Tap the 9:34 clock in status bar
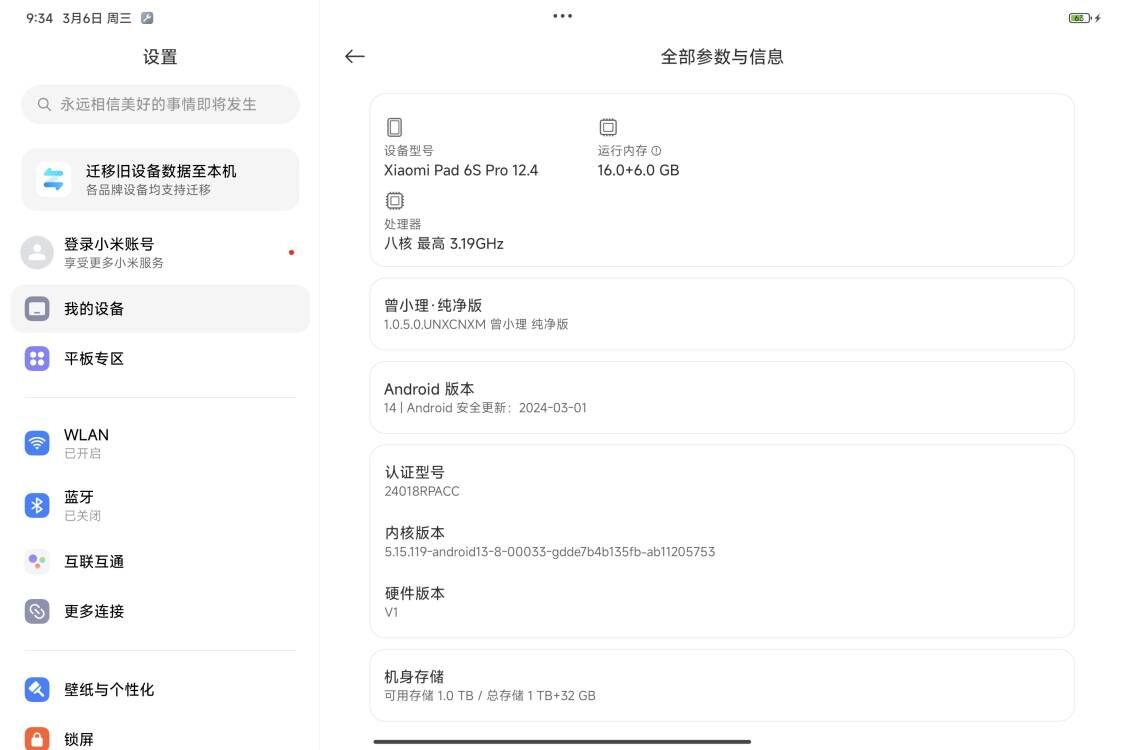This screenshot has width=1125, height=750. [x=39, y=18]
